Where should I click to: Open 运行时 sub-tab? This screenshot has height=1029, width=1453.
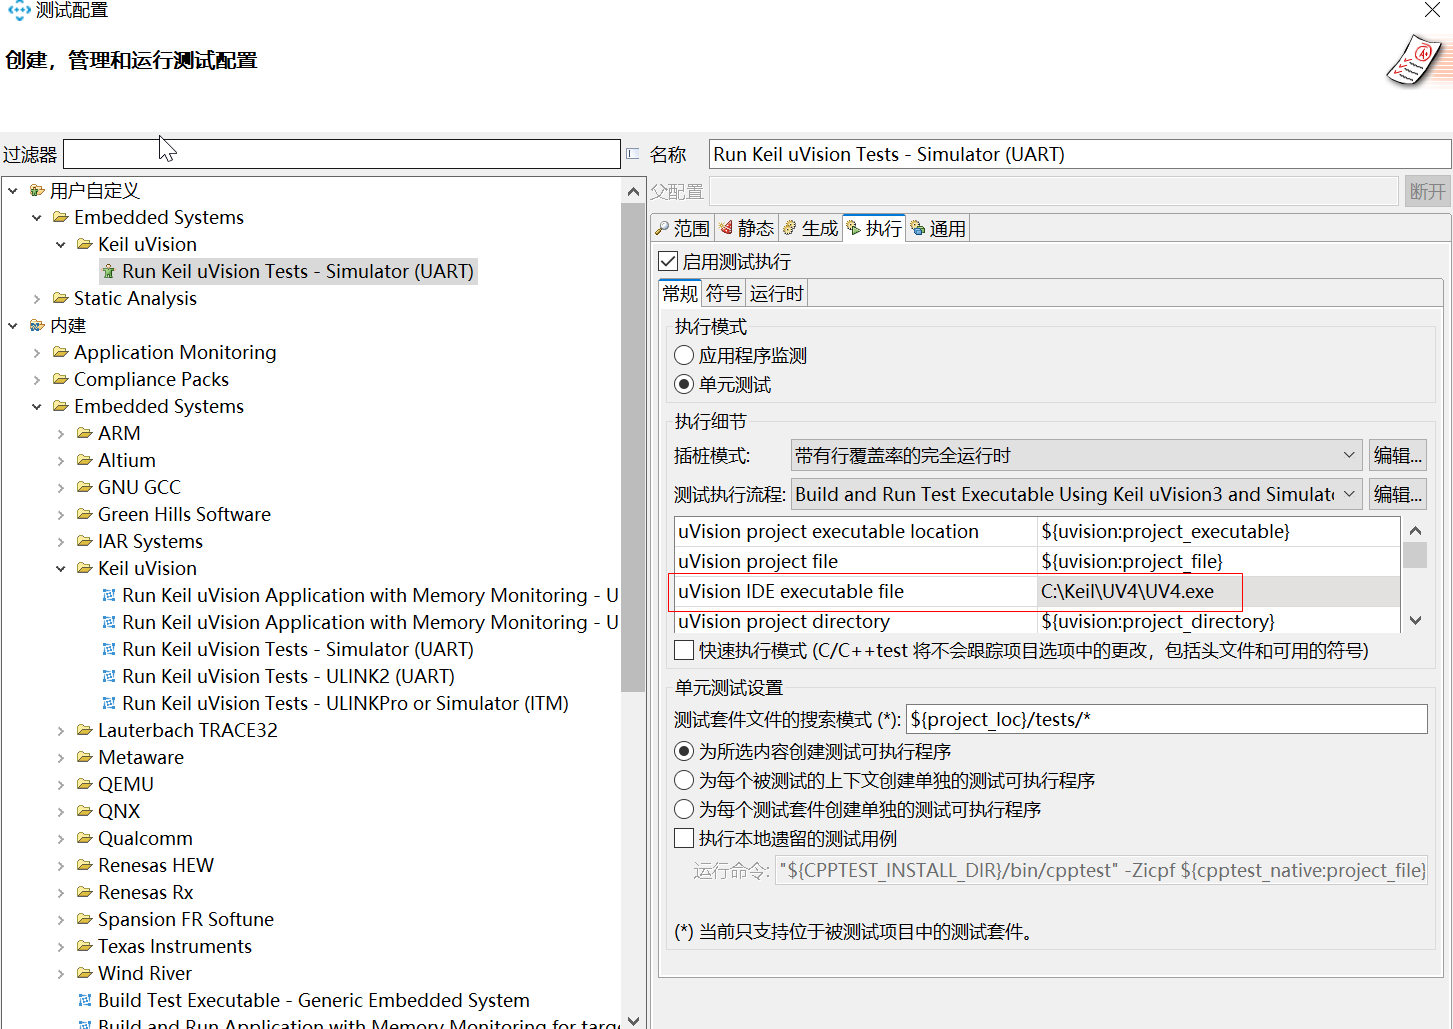(776, 293)
